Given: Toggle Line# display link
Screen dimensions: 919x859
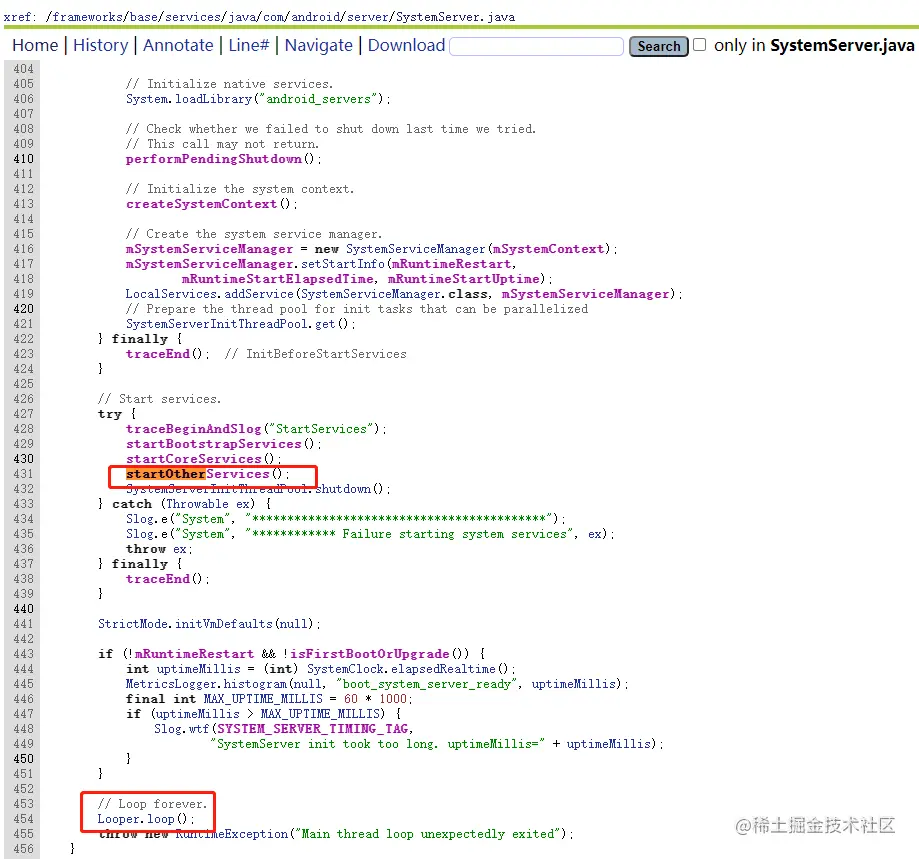Looking at the screenshot, I should [x=249, y=45].
